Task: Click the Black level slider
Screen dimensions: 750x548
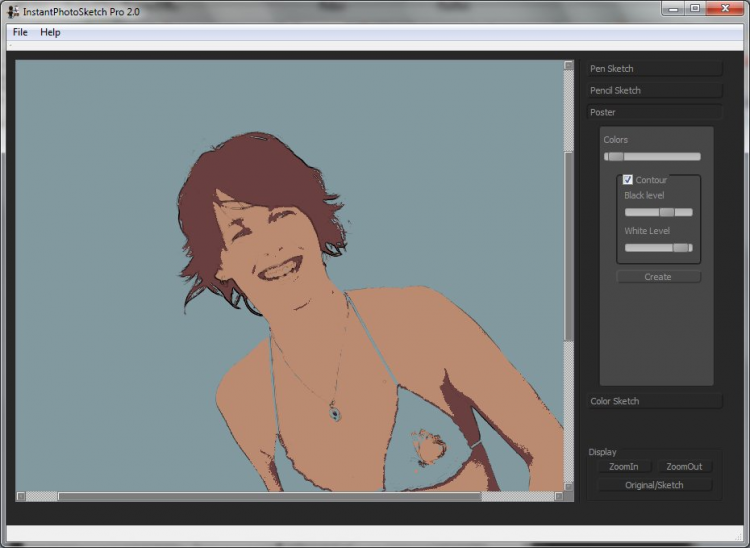Action: click(x=658, y=212)
